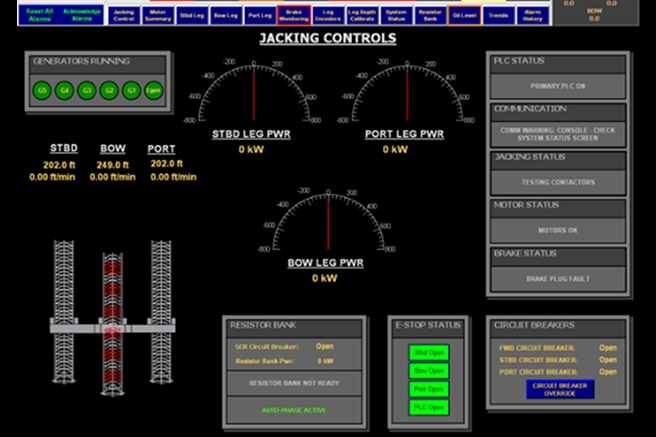Click the G3 generator indicator
Screen dimensions: 656x437
[87, 90]
